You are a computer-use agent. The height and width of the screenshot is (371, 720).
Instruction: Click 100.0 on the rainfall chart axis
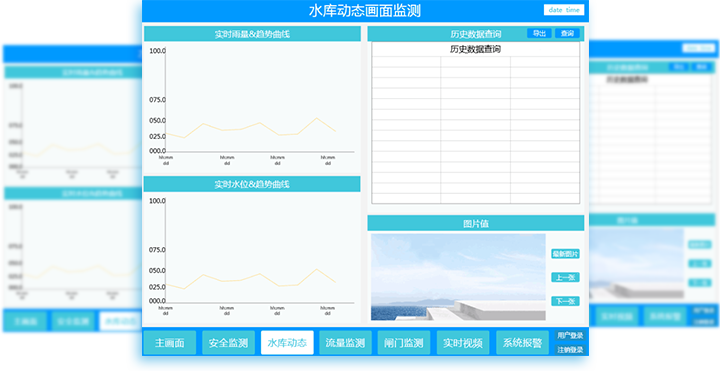pos(158,51)
